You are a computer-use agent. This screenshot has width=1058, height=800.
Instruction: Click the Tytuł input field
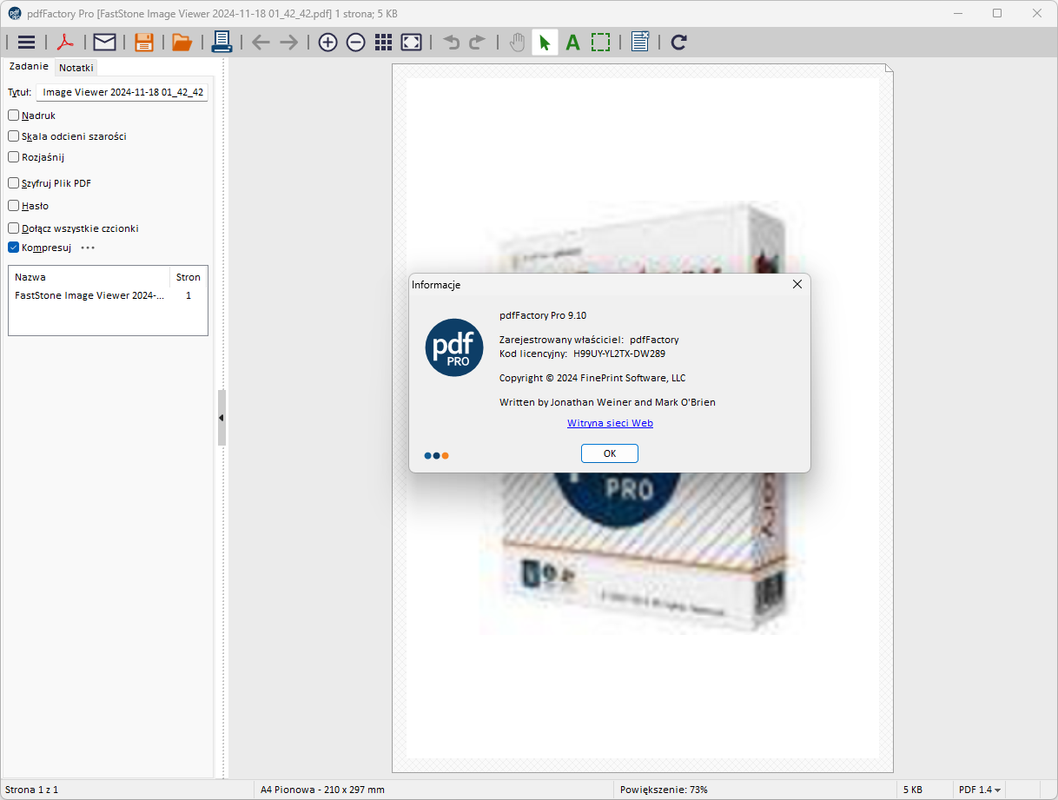[122, 92]
